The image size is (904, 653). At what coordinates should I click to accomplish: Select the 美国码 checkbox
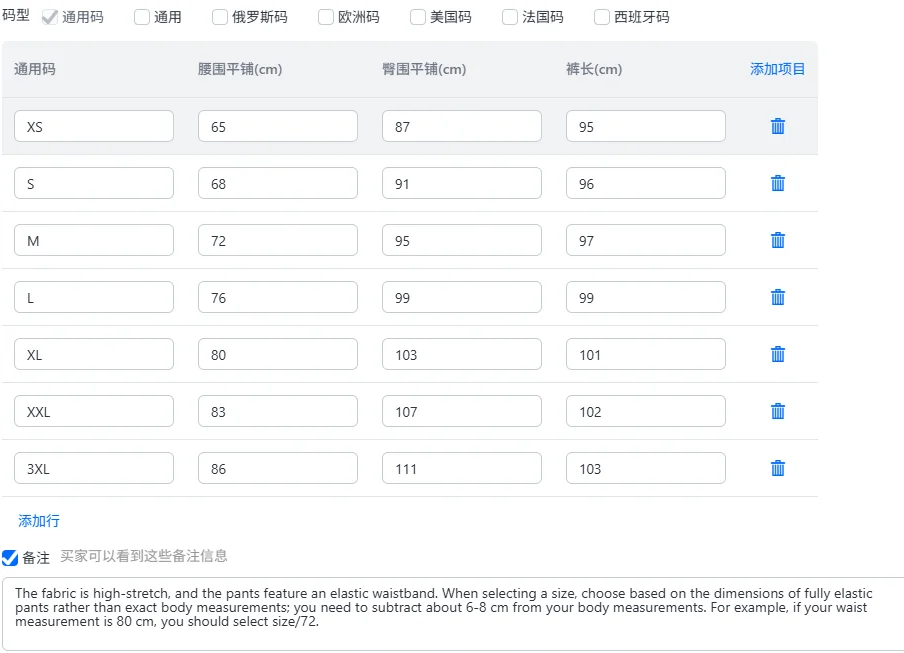pyautogui.click(x=418, y=17)
